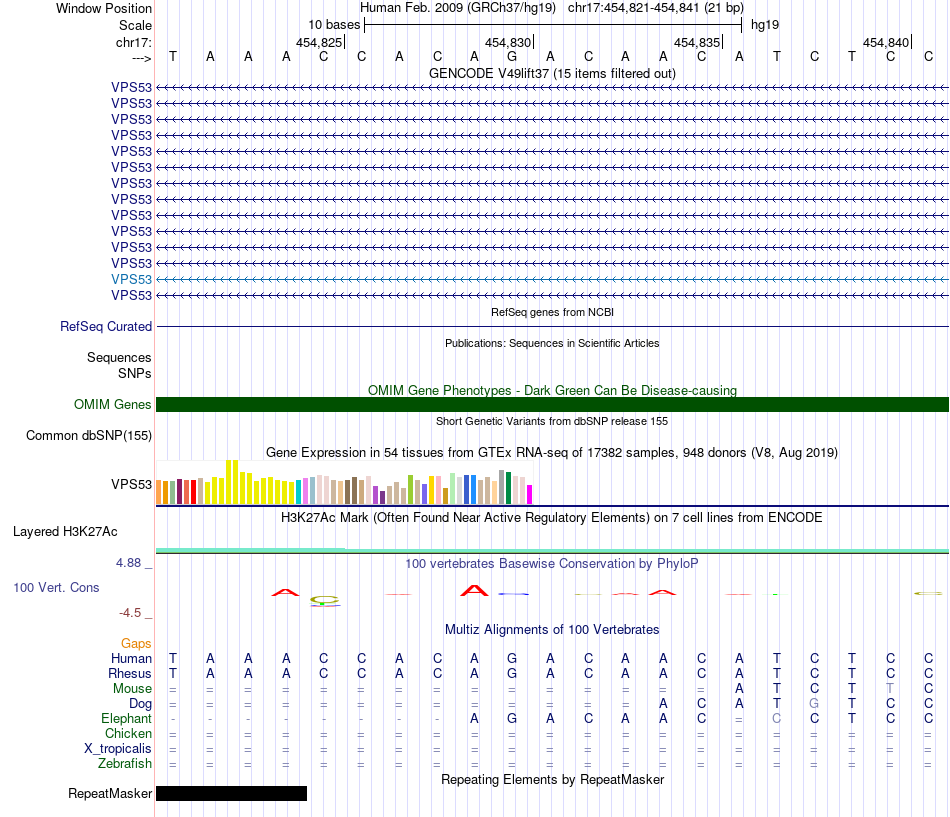Image resolution: width=950 pixels, height=817 pixels.
Task: Click the --> sequence direction arrow label
Action: 141,58
